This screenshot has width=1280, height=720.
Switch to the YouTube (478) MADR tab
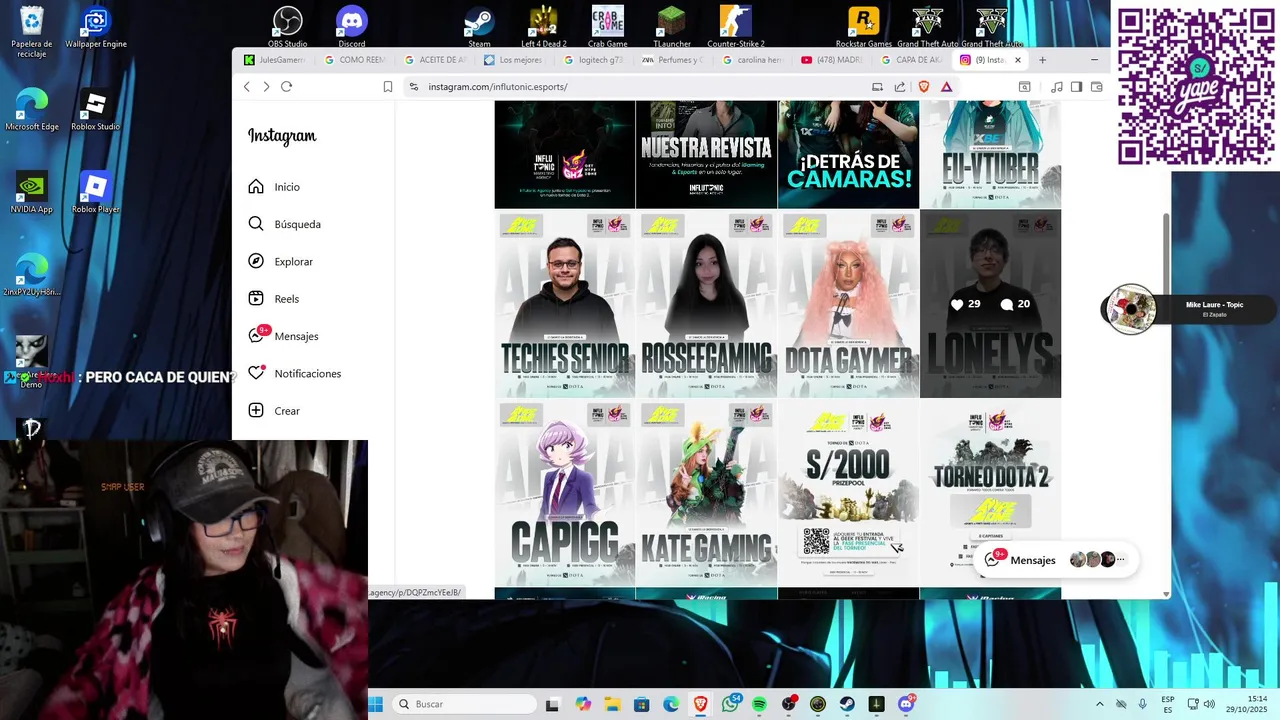point(833,60)
